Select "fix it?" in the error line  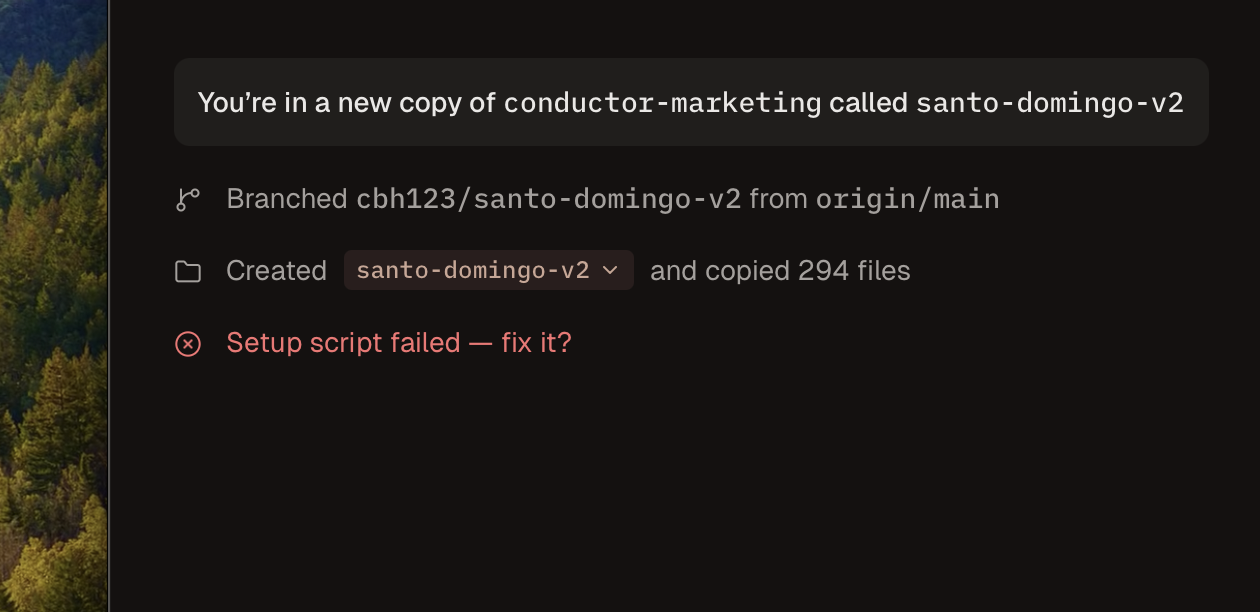[x=536, y=343]
